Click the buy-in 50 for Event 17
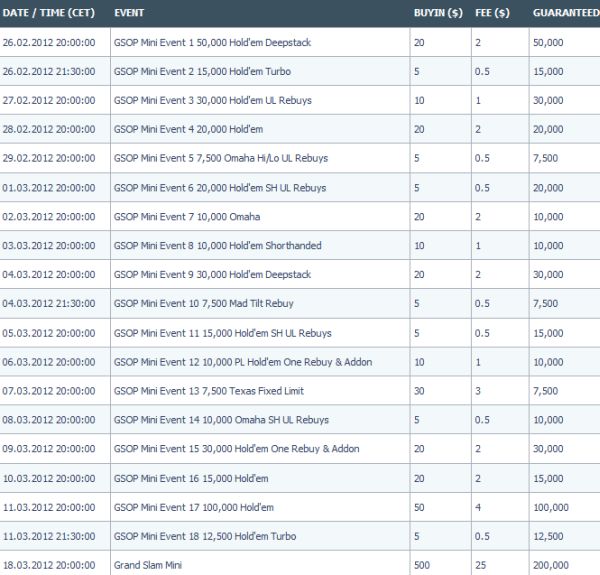 point(419,507)
